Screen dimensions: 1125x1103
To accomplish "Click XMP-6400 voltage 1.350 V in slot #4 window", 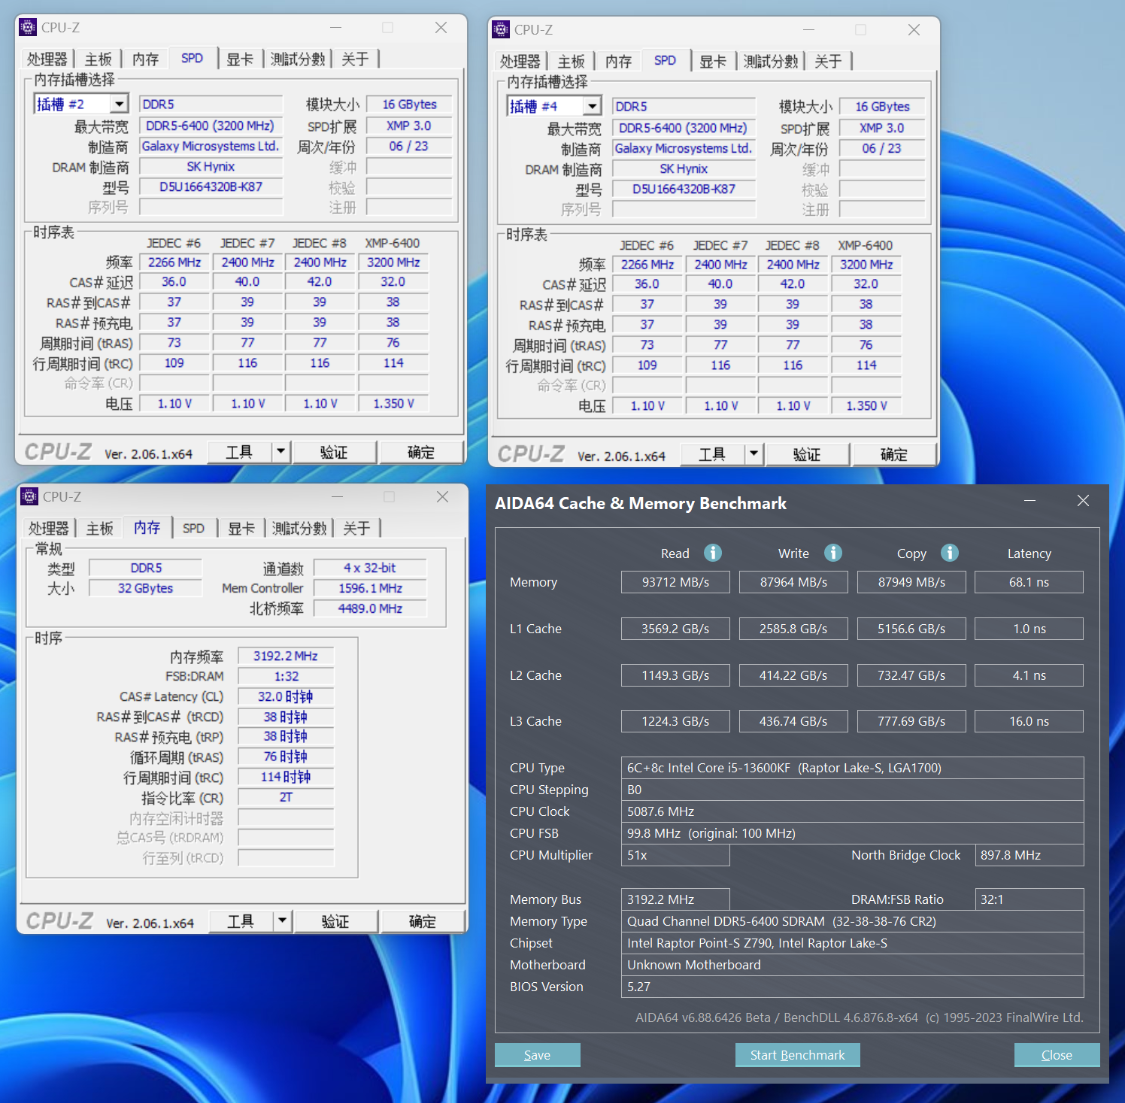I will (867, 406).
